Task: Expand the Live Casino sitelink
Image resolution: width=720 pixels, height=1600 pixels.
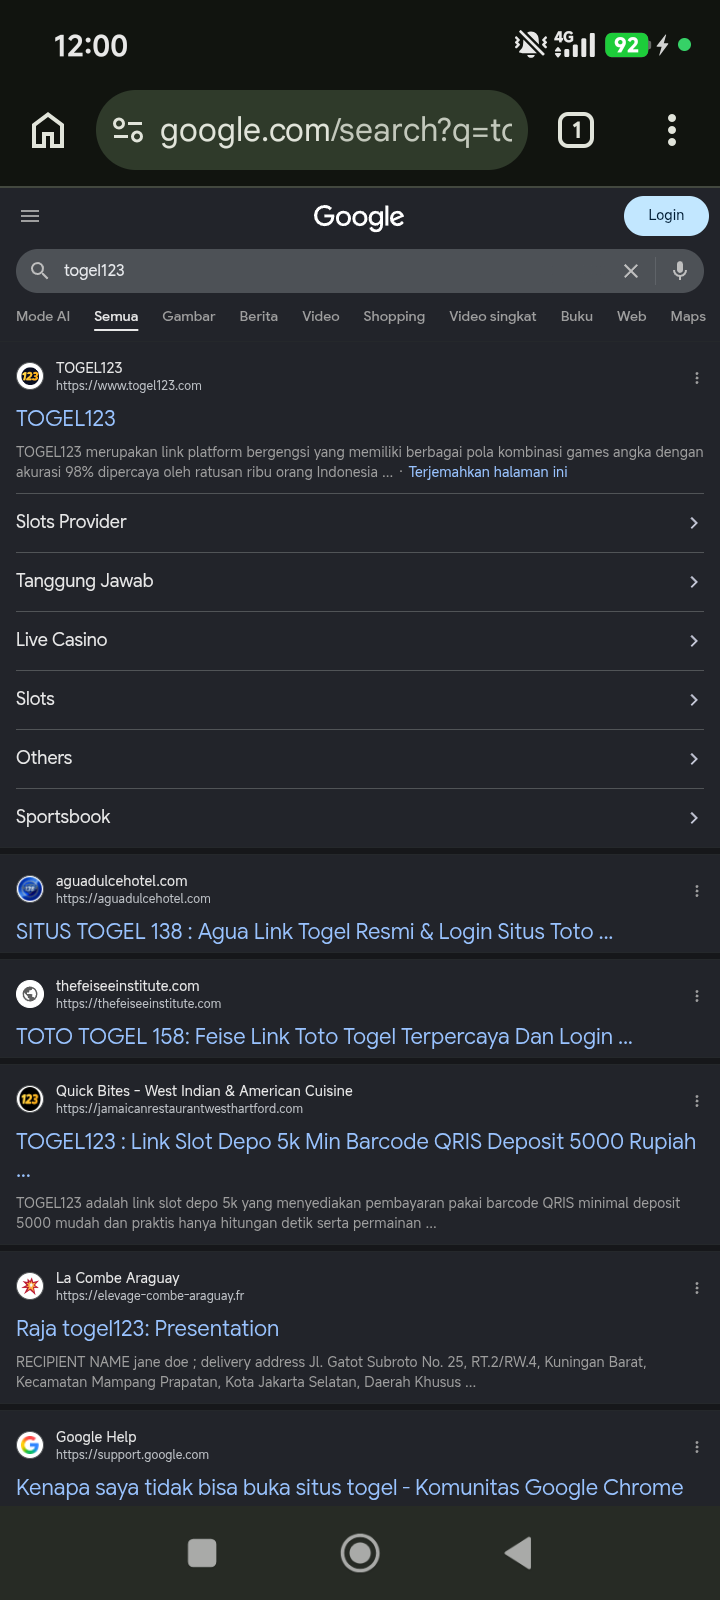Action: pyautogui.click(x=360, y=641)
